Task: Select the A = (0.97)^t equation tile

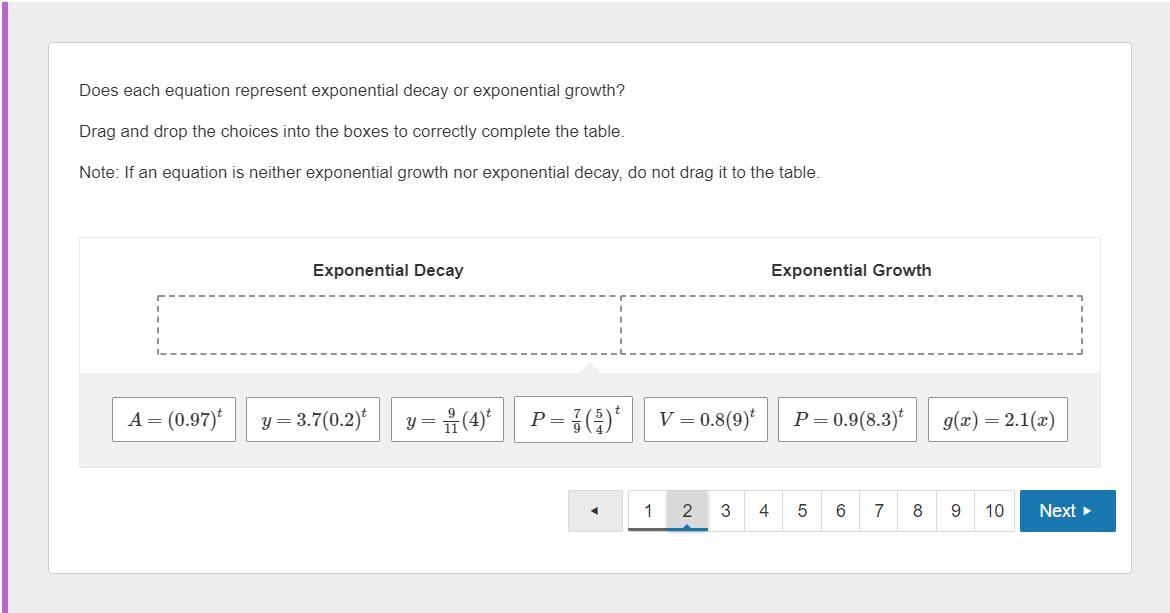Action: (174, 419)
